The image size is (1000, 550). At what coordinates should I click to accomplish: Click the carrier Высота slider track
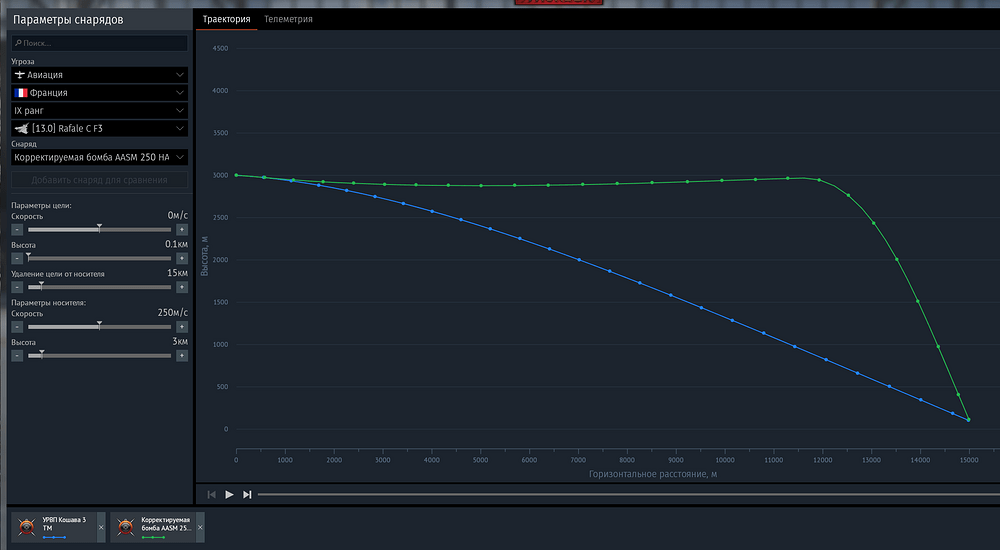point(99,355)
